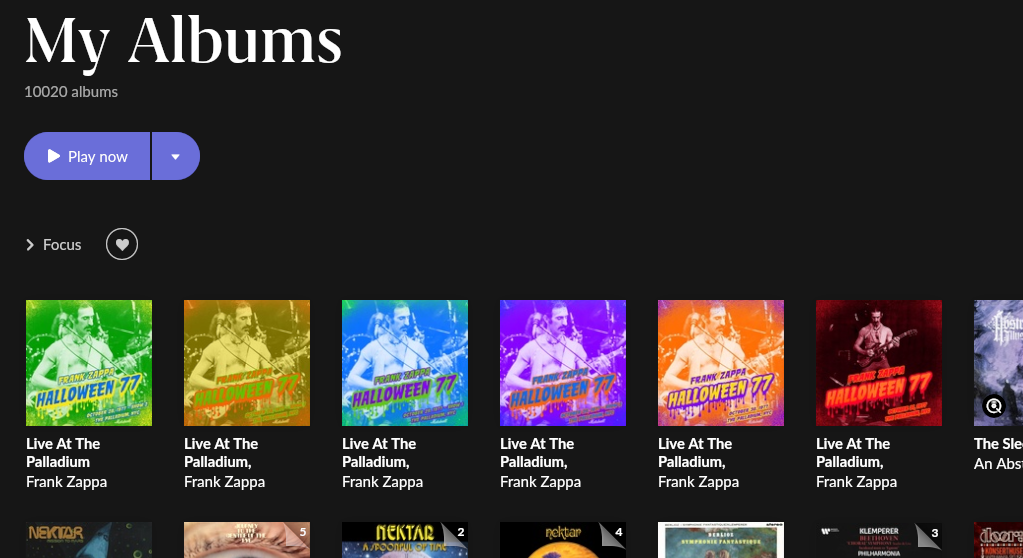Click the version badge 4 on nektar album
This screenshot has width=1023, height=558.
click(x=619, y=532)
